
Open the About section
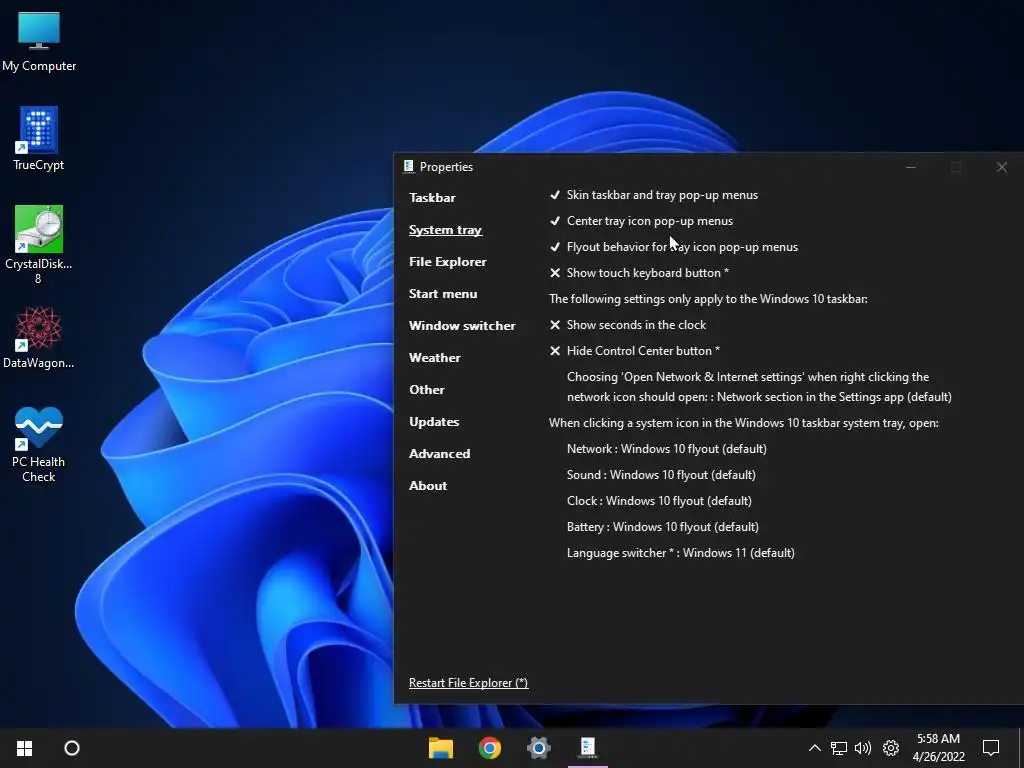[428, 486]
